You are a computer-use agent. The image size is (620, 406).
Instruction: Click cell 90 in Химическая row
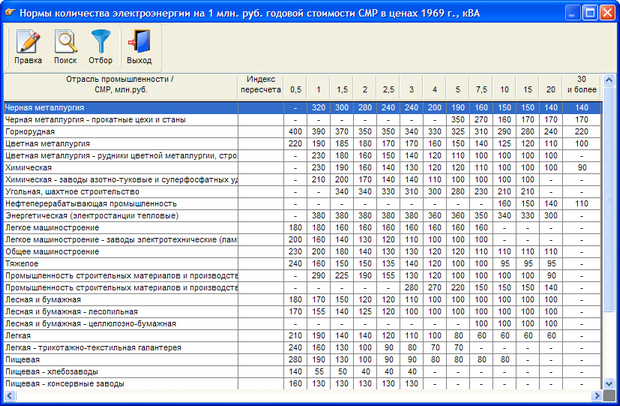coord(582,168)
